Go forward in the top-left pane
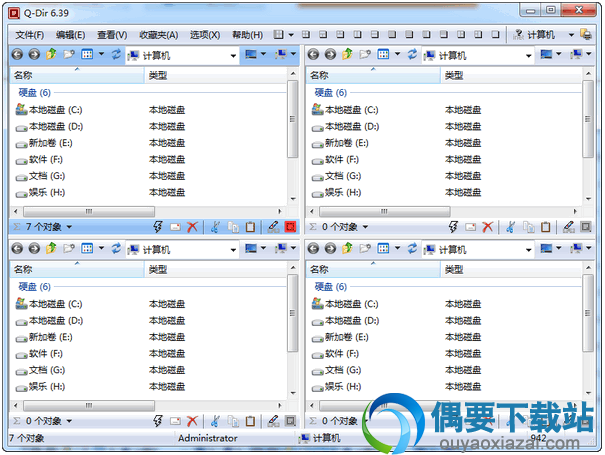Screen dimensions: 605x455 coord(34,54)
